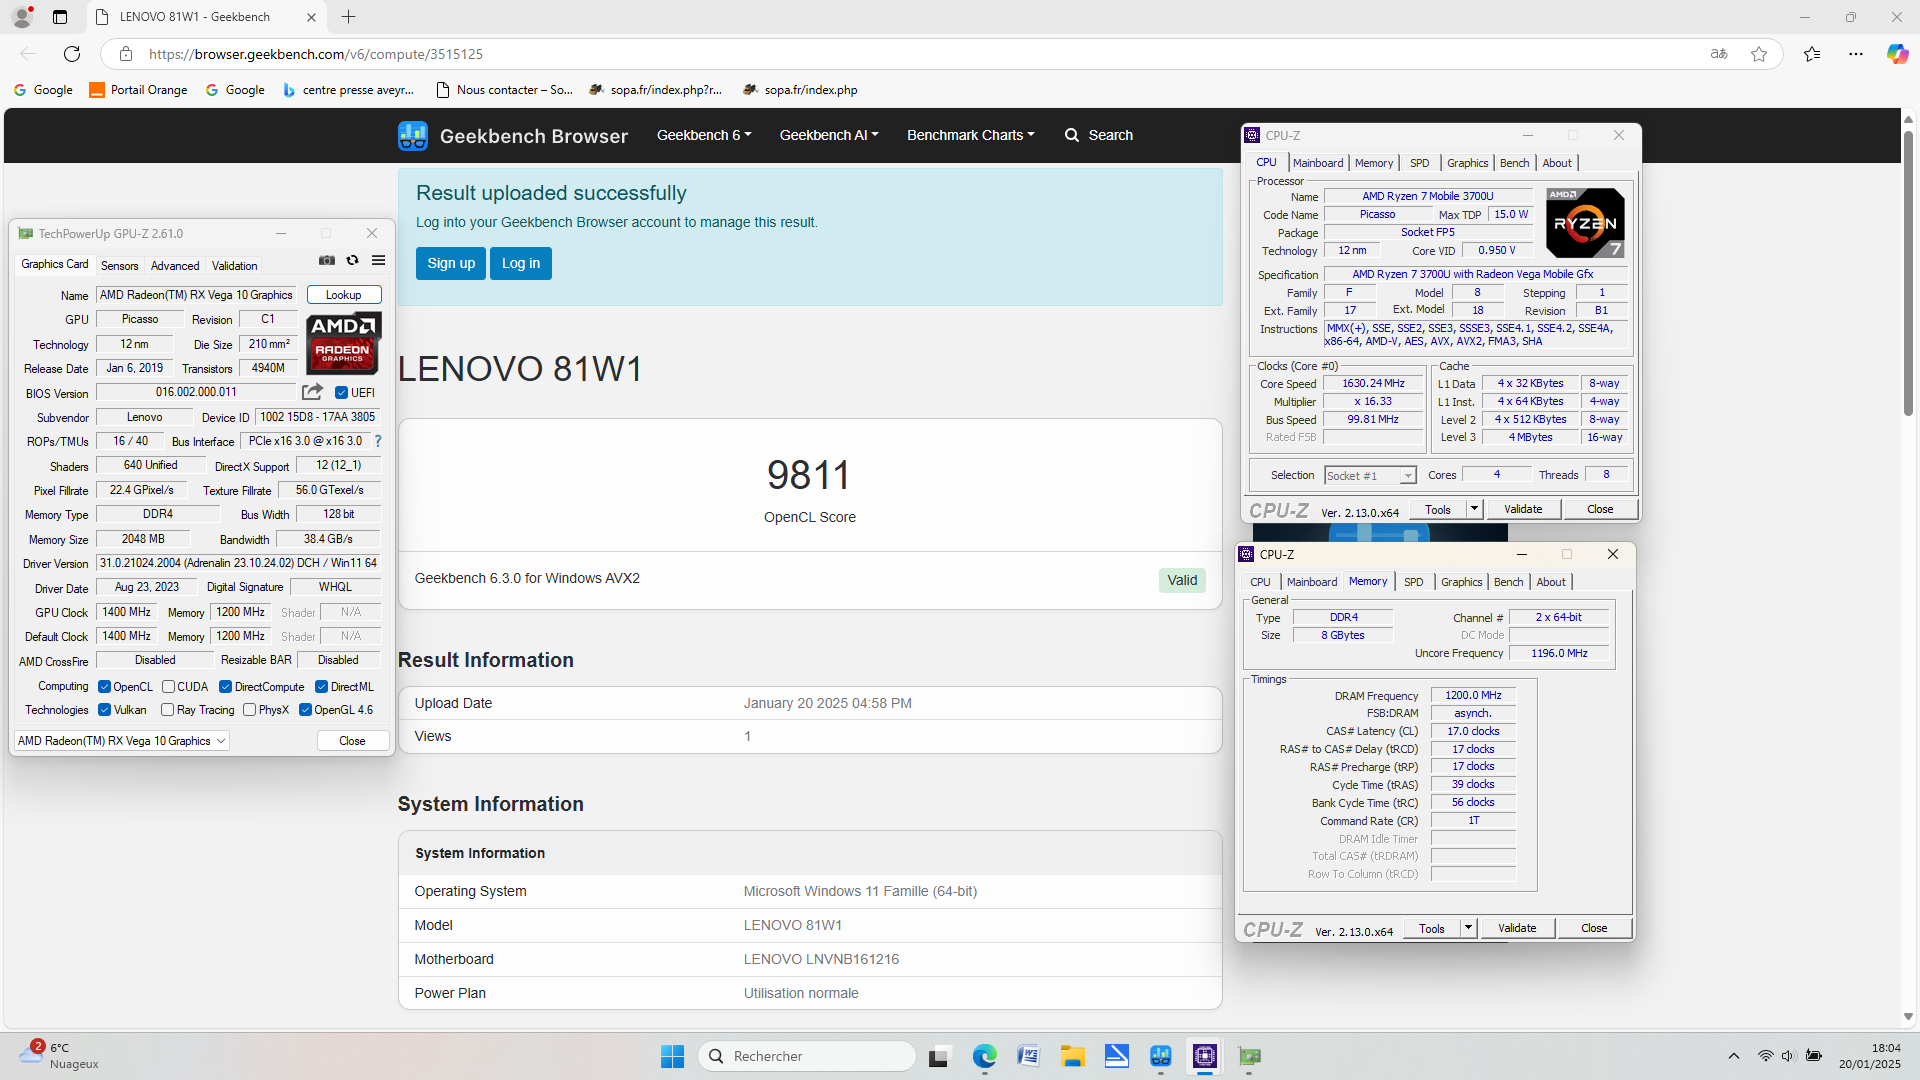Click Geekbench Browser logo icon
1920x1080 pixels.
pos(413,136)
